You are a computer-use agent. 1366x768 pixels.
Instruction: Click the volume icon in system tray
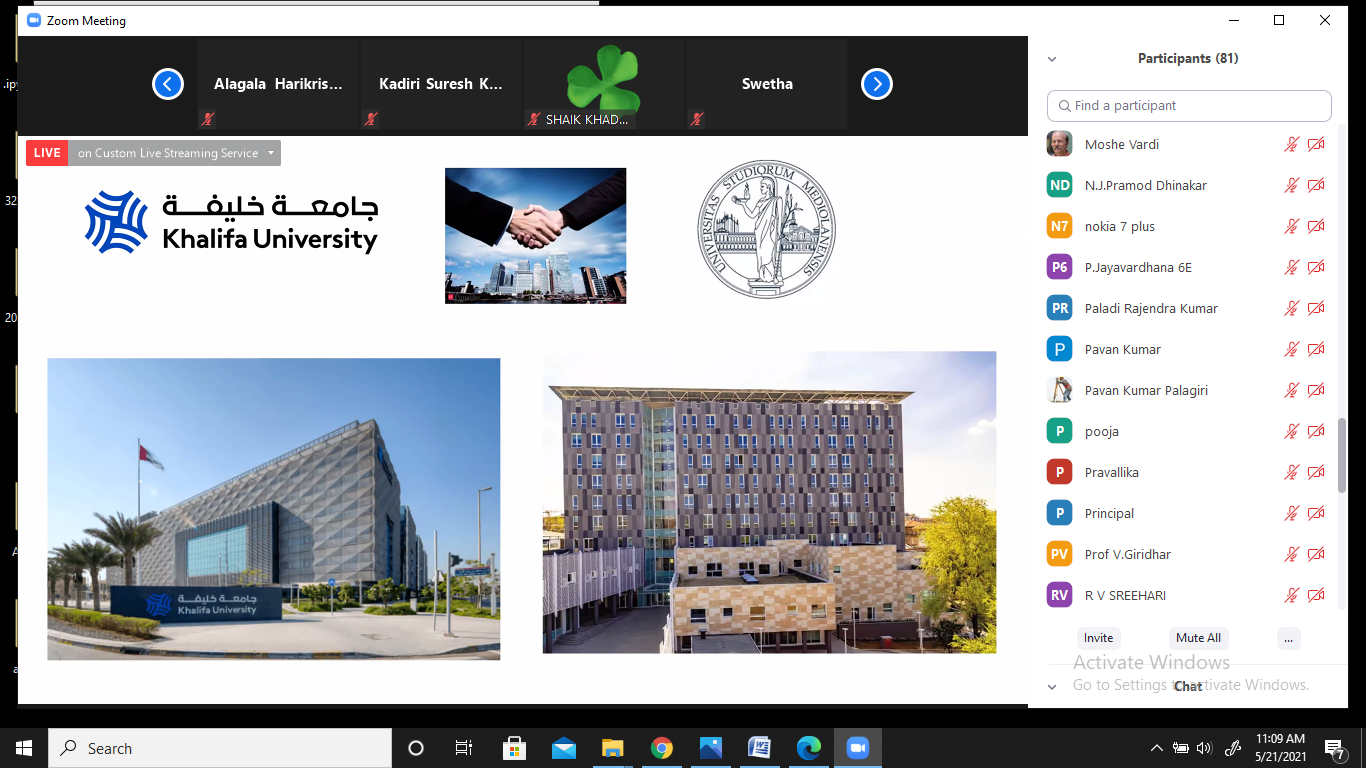coord(1204,748)
